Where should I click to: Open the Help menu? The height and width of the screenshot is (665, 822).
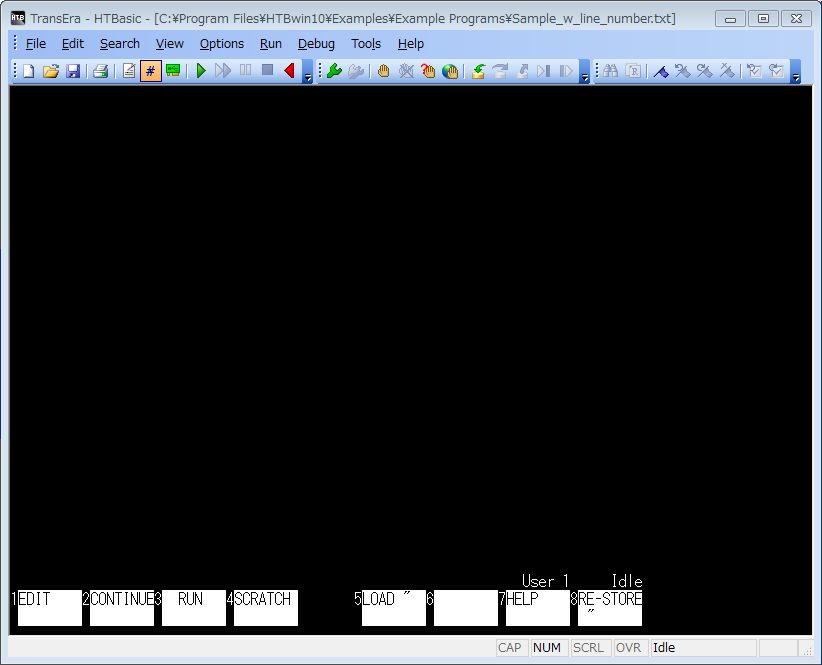tap(410, 43)
